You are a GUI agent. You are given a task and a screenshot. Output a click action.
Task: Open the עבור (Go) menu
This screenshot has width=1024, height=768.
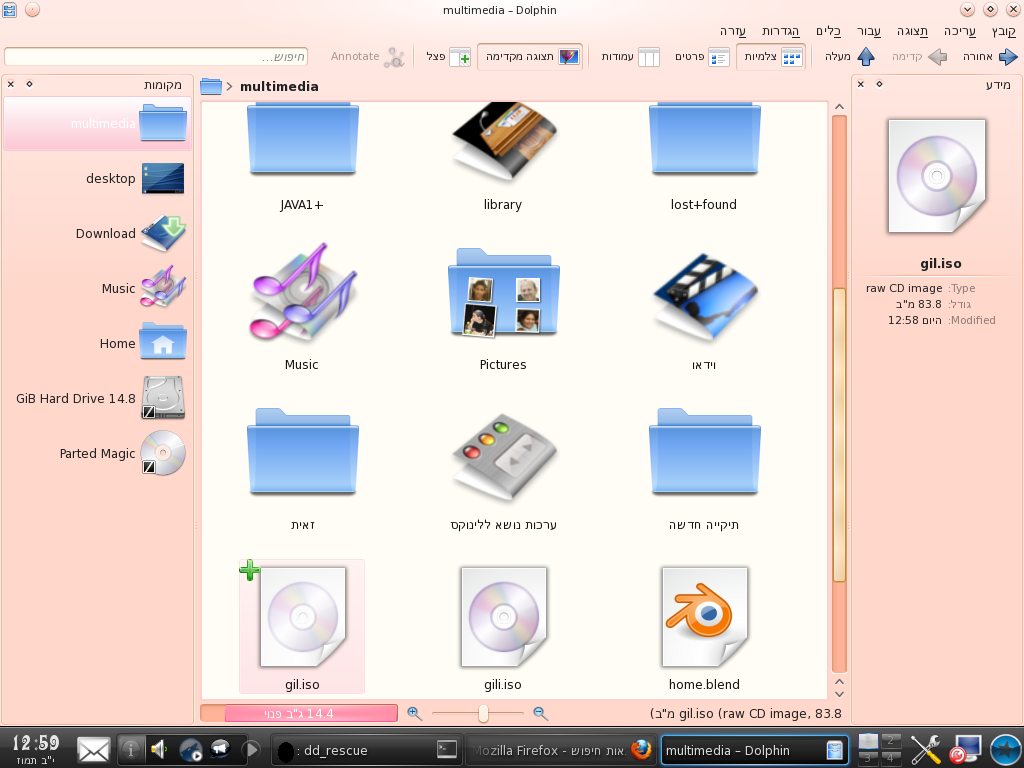pos(869,31)
